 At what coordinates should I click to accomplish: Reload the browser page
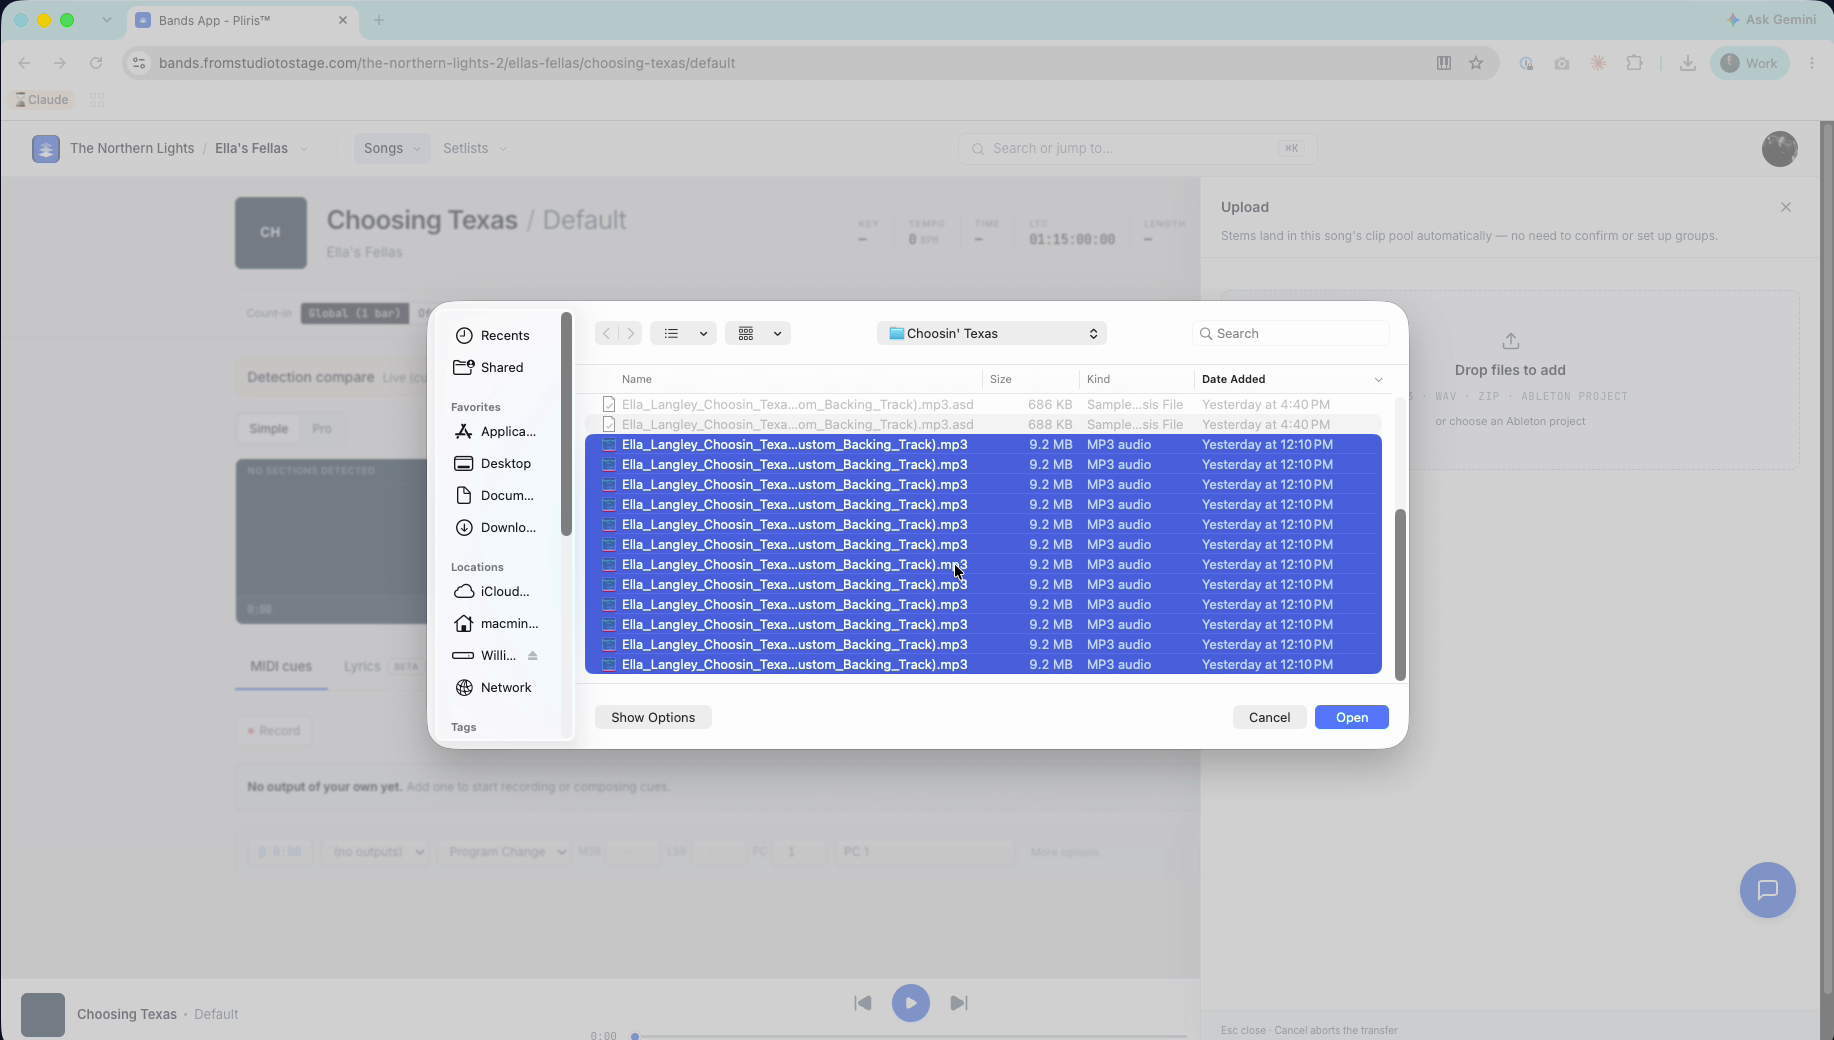pyautogui.click(x=96, y=63)
